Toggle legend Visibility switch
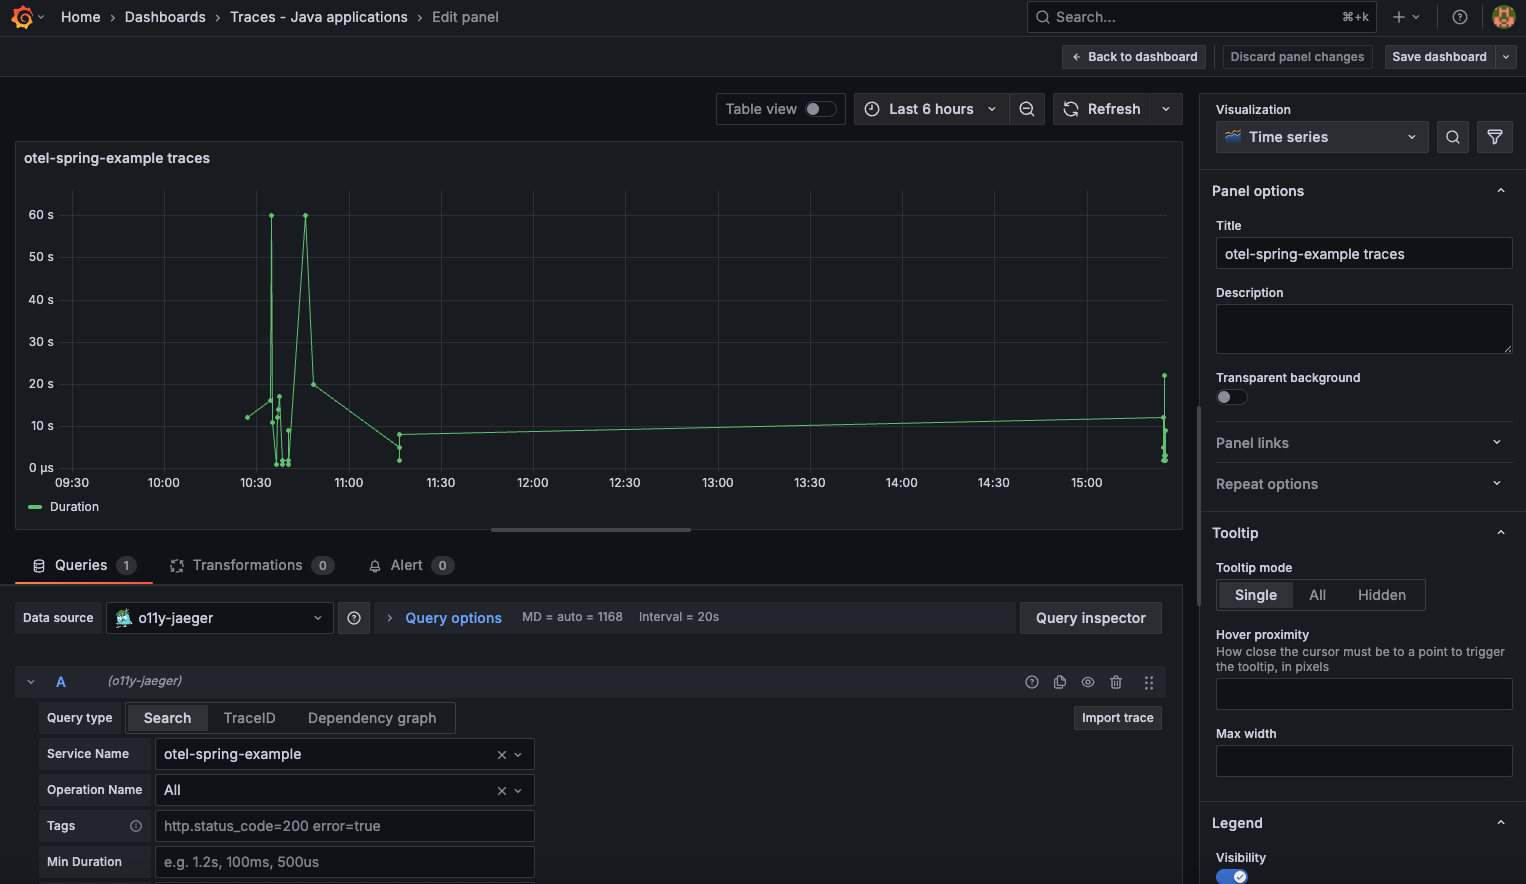Image resolution: width=1526 pixels, height=884 pixels. click(x=1231, y=877)
